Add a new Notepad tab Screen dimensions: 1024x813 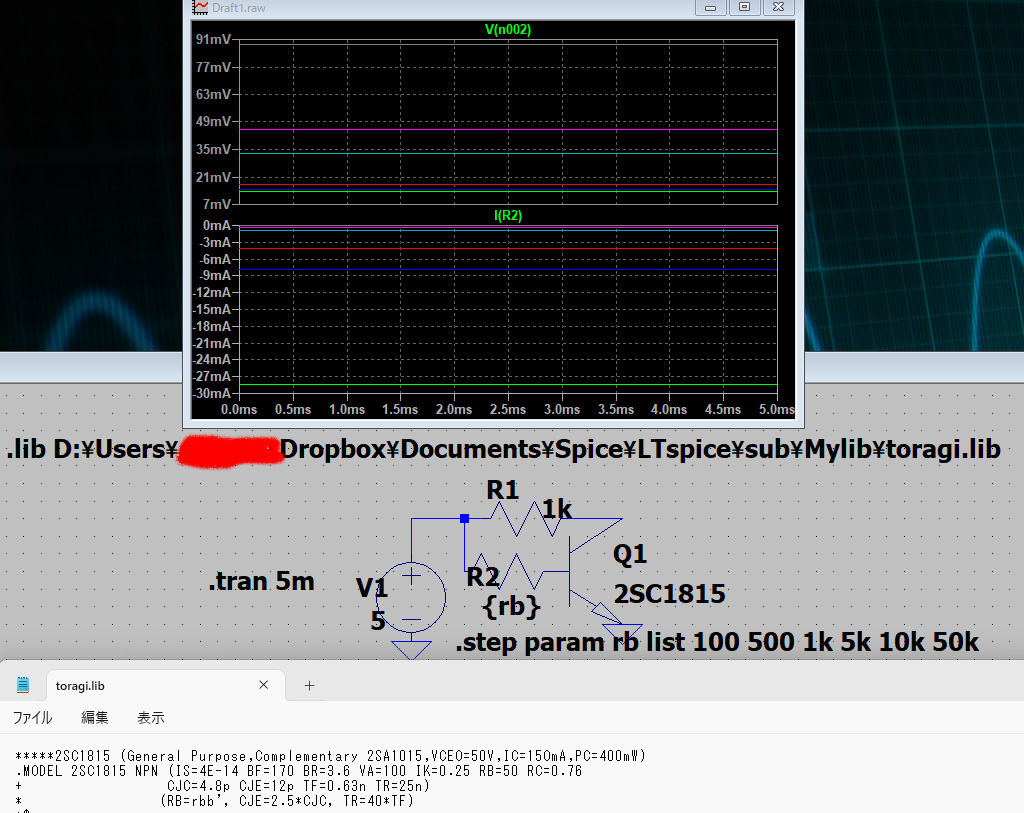[309, 686]
